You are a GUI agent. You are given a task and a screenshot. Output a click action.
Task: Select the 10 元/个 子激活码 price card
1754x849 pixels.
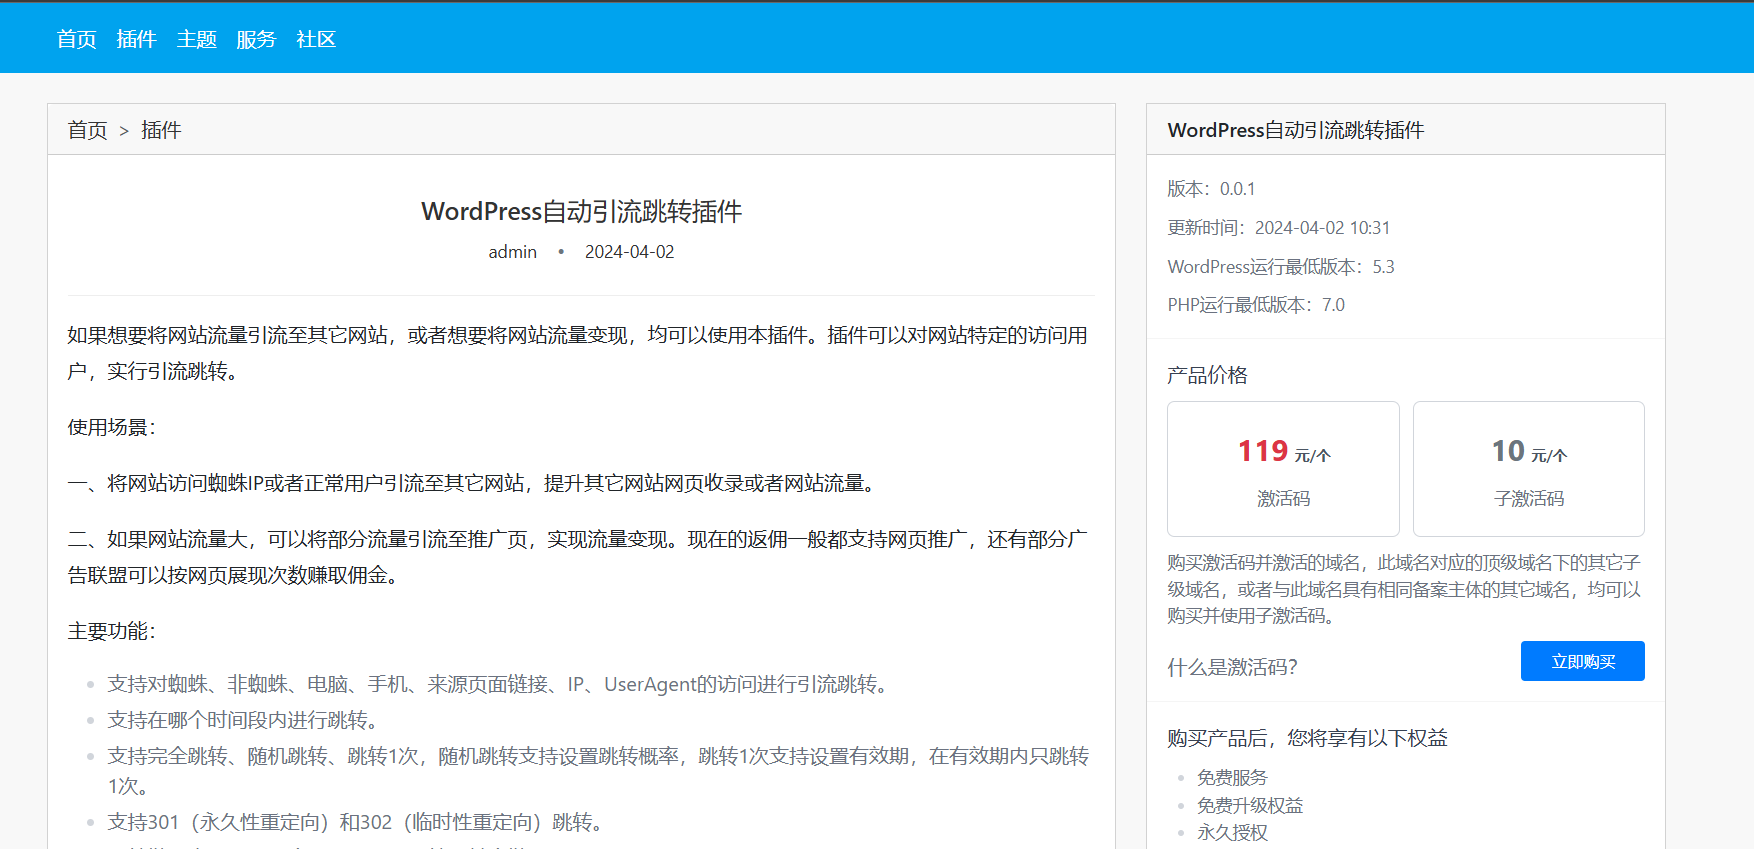1528,469
